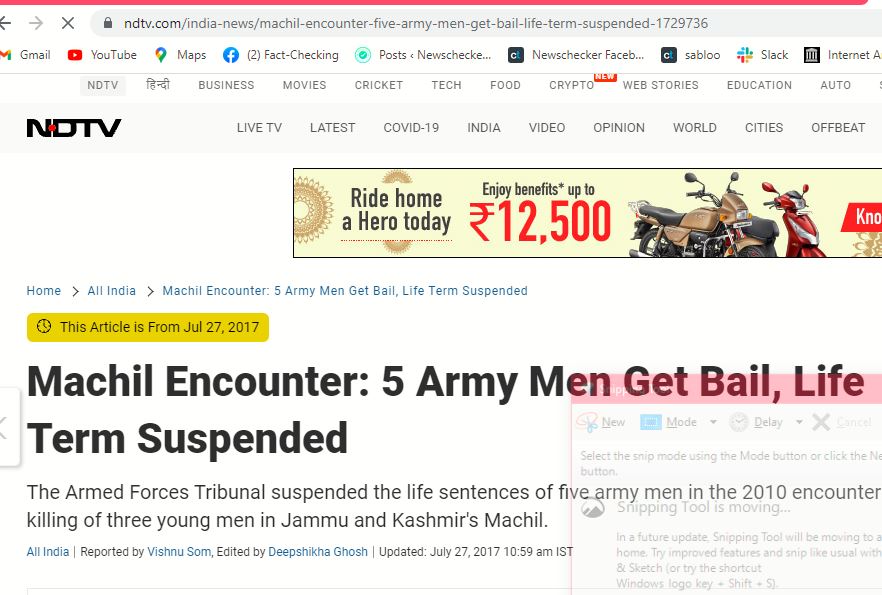Click the NDTV logo

click(74, 128)
